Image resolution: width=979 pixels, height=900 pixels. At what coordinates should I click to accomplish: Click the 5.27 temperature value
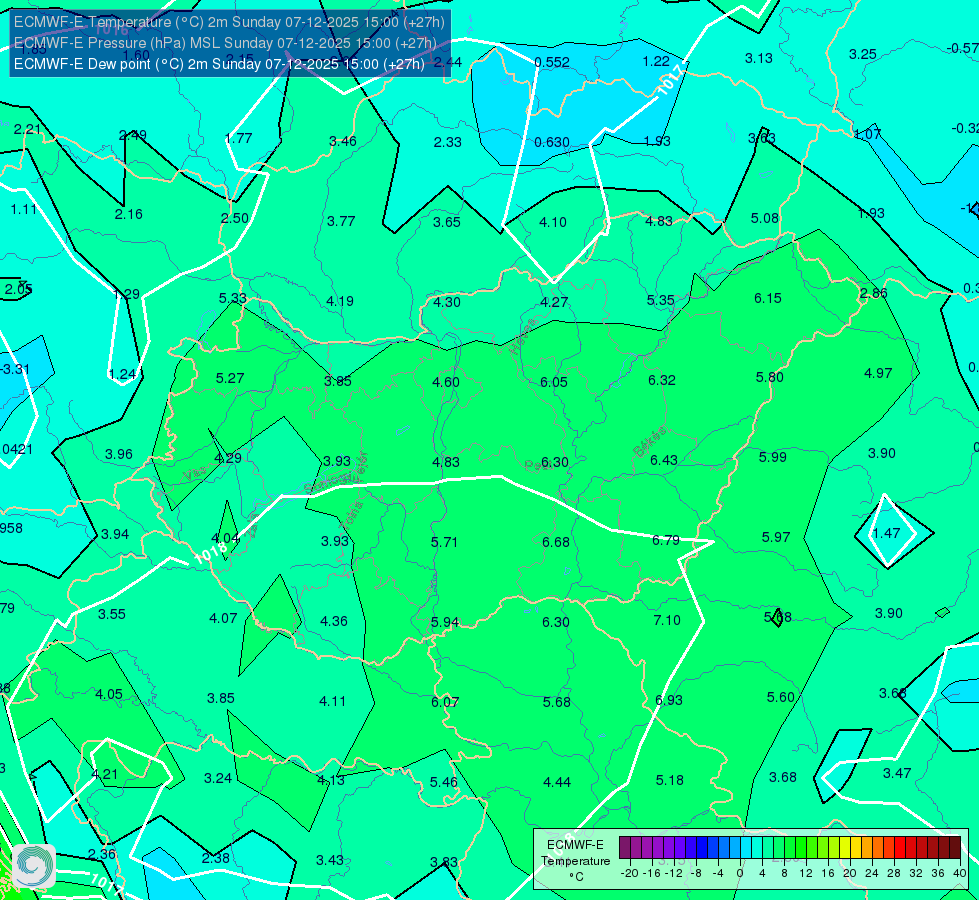pyautogui.click(x=230, y=378)
